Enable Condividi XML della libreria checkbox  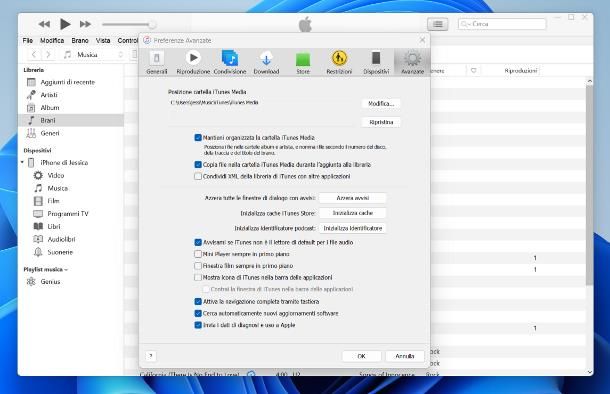pos(198,177)
